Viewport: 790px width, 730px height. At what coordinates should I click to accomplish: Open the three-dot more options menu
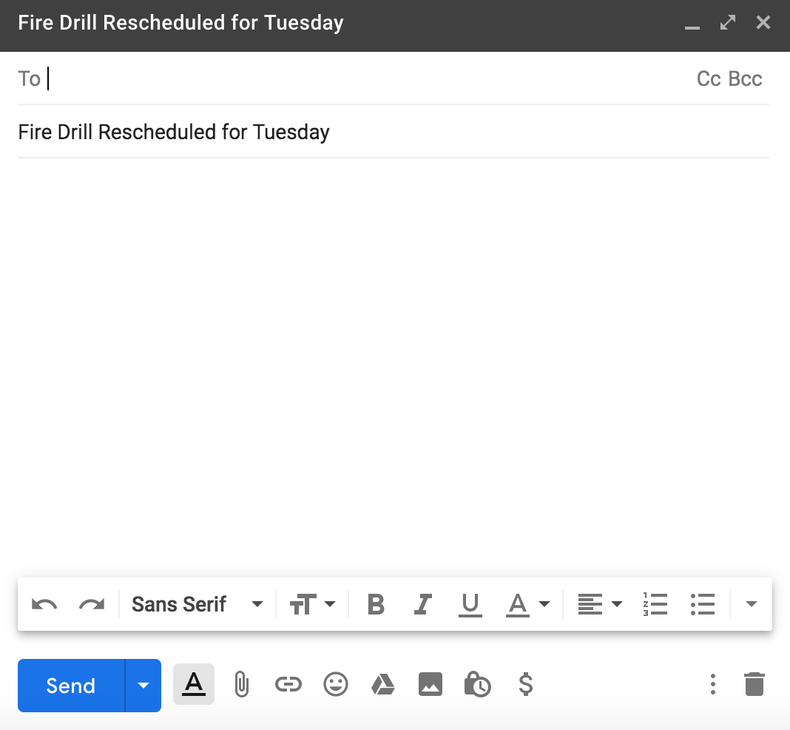click(x=713, y=685)
